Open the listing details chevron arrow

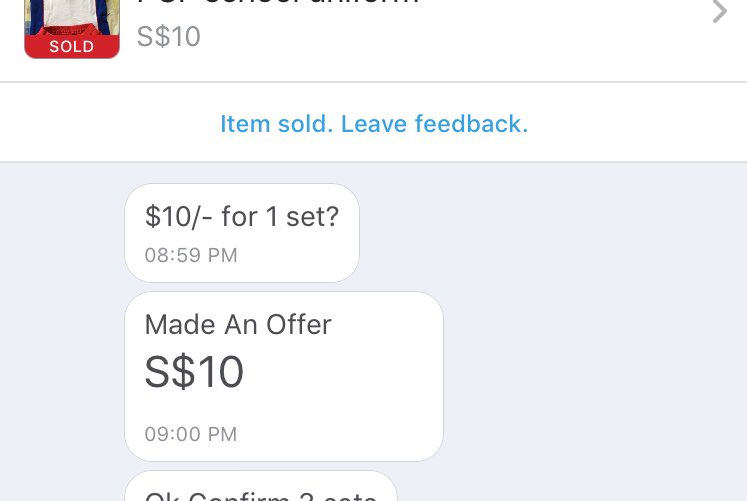(x=719, y=12)
